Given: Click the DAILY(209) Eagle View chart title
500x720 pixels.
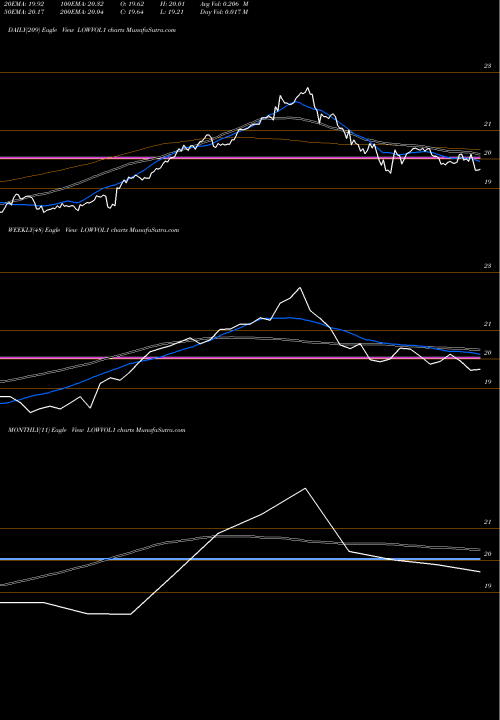Looking at the screenshot, I should point(92,30).
